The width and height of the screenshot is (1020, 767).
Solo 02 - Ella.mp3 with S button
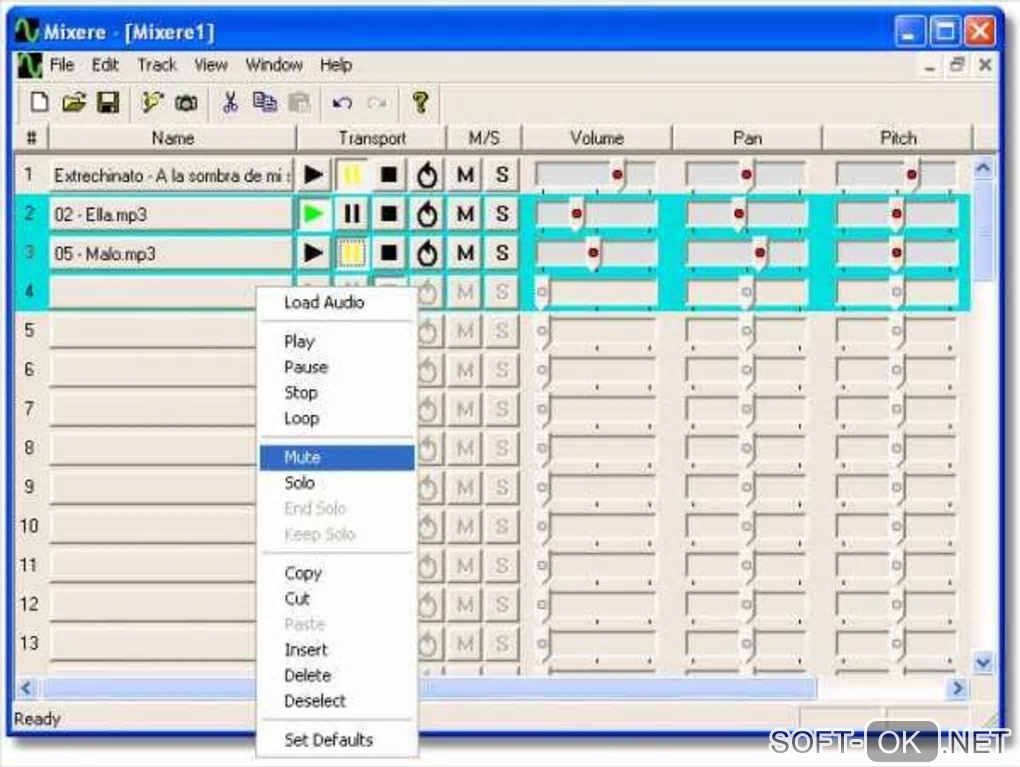(x=502, y=214)
